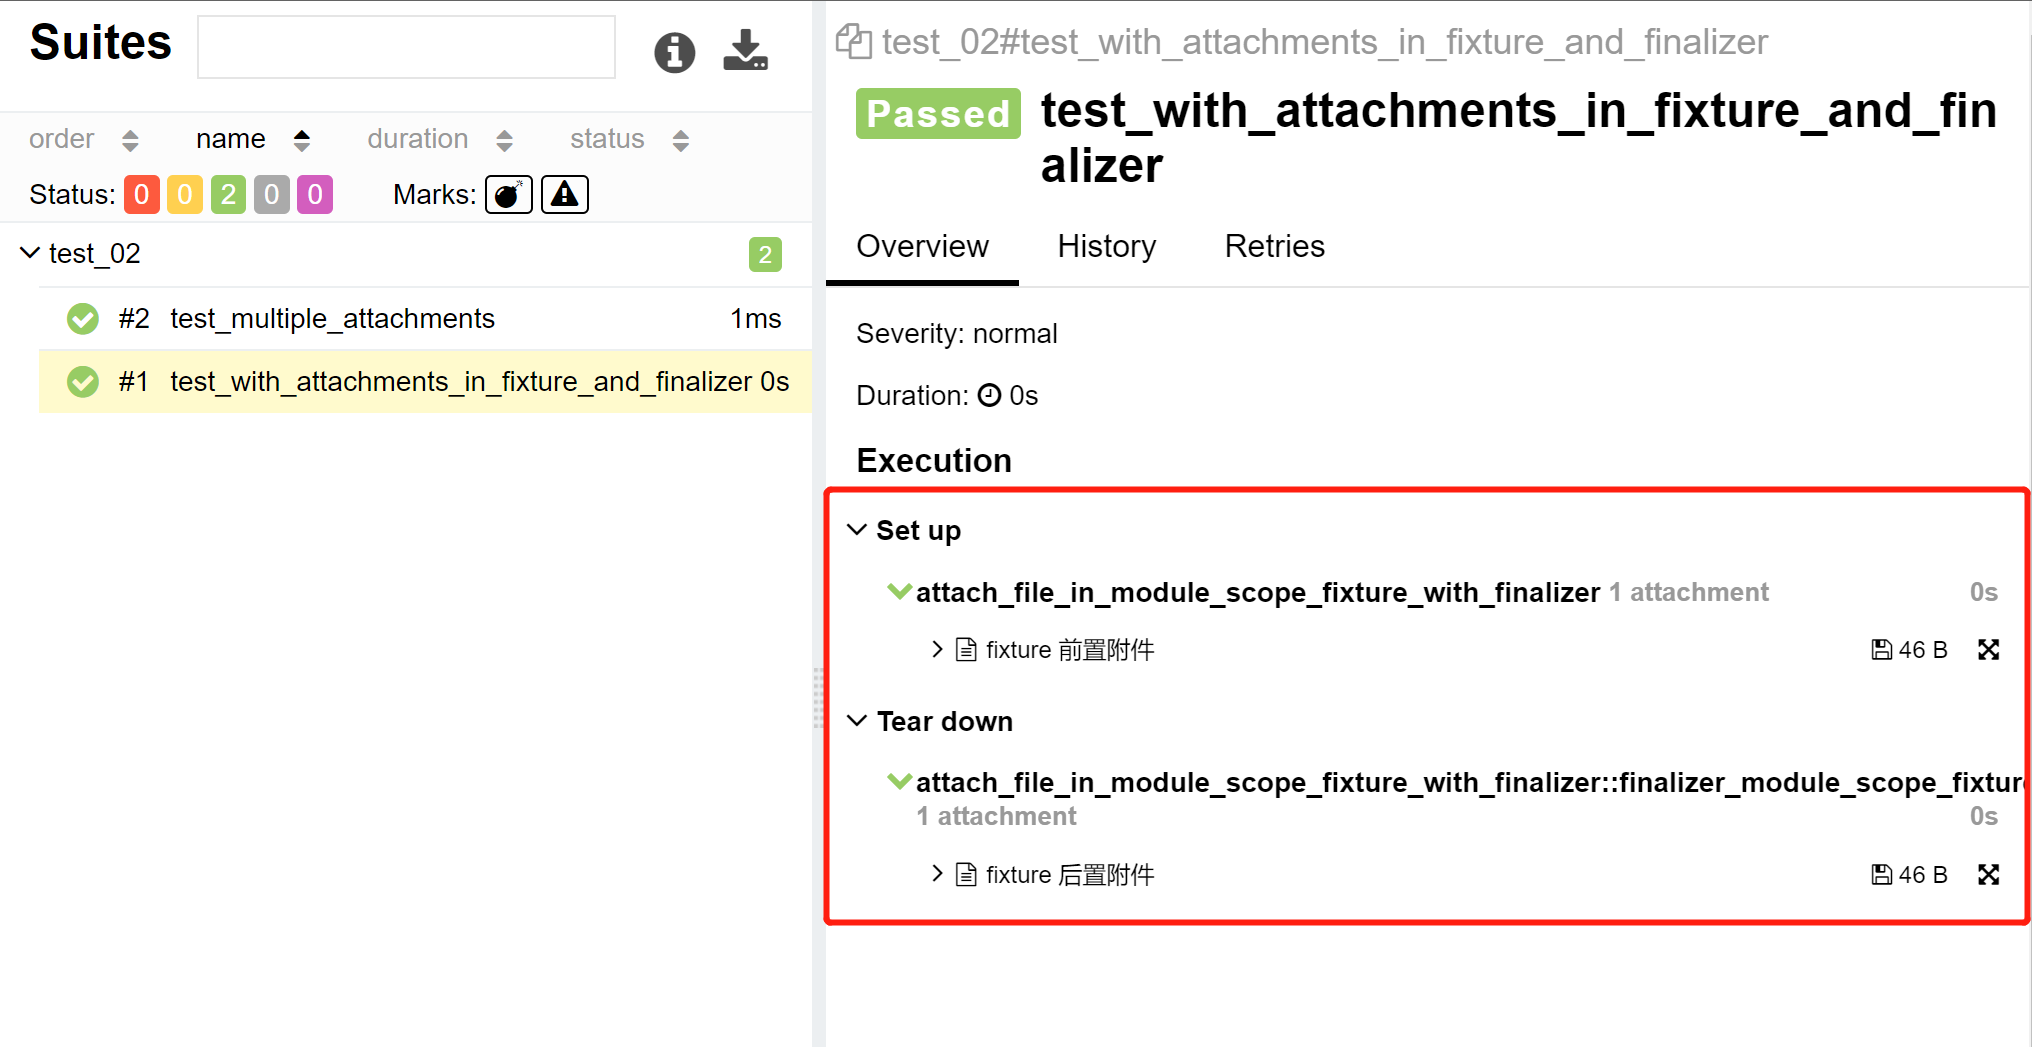Switch to the History tab
Image resolution: width=2032 pixels, height=1047 pixels.
click(x=1106, y=246)
